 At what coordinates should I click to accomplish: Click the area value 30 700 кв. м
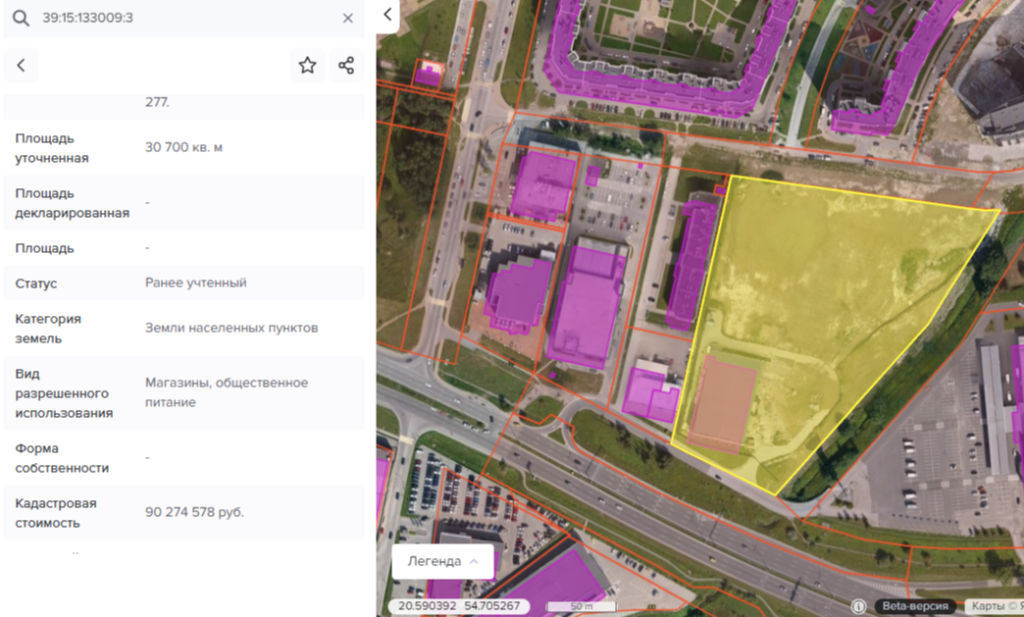point(183,147)
